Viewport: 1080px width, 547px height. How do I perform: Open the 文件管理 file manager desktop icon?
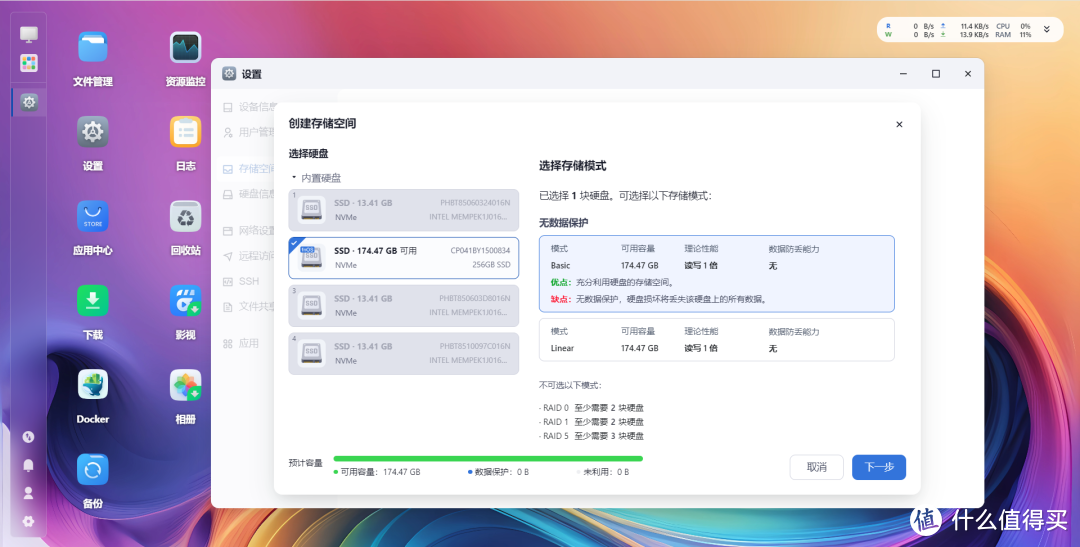click(x=92, y=48)
